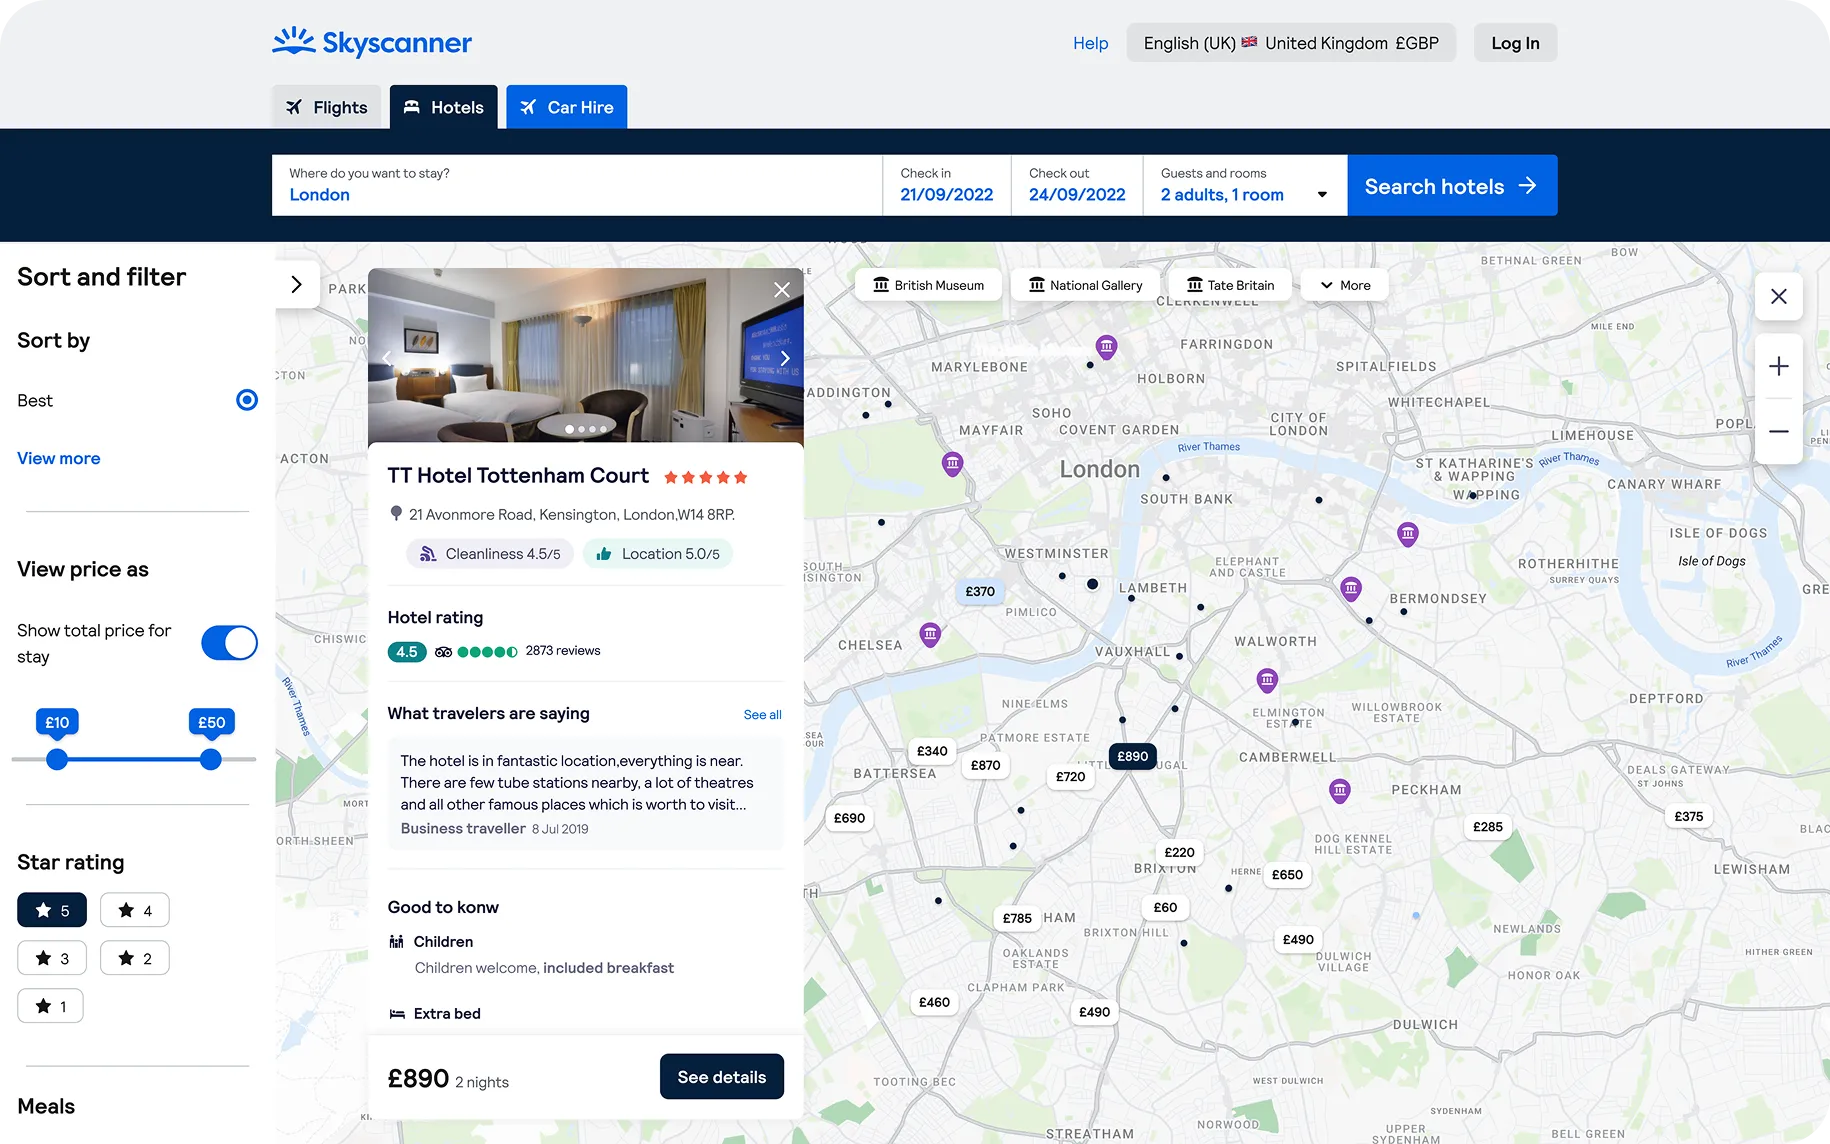Click the Location 5.0/5 badge
Viewport: 1830px width, 1144px height.
[658, 554]
